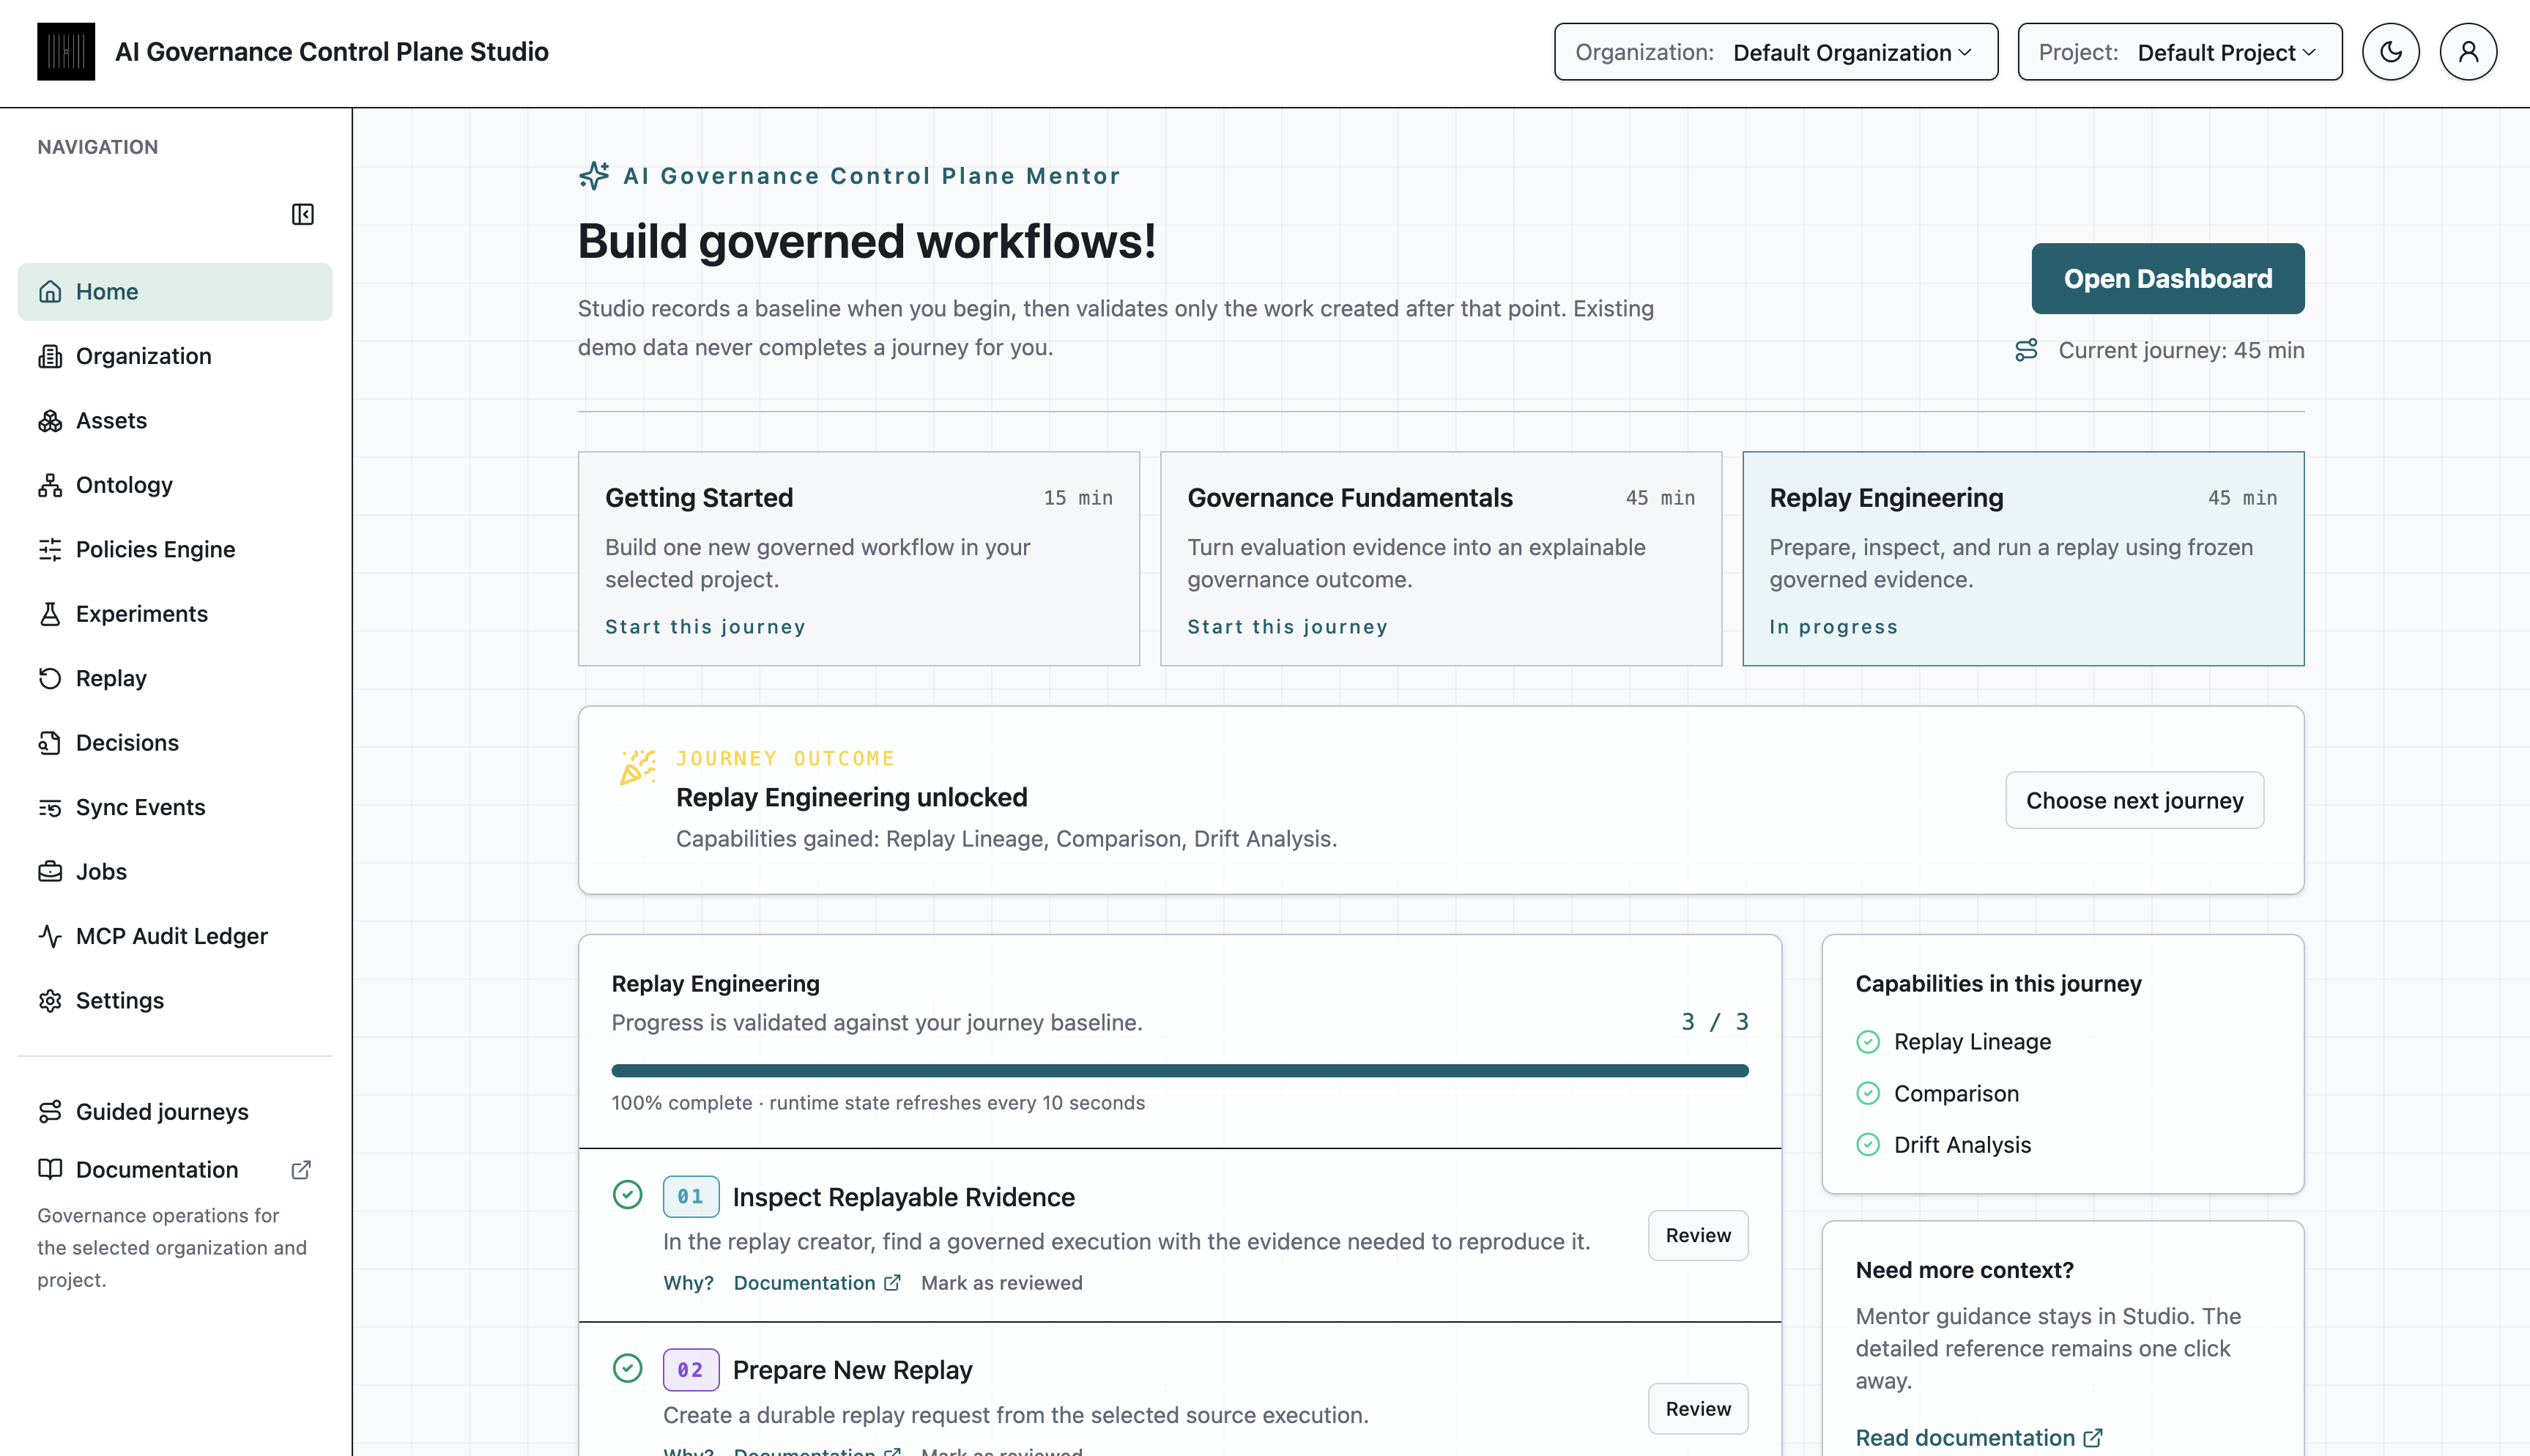Open Ontology in the sidebar
Screen dimensions: 2530x1456
(175, 485)
